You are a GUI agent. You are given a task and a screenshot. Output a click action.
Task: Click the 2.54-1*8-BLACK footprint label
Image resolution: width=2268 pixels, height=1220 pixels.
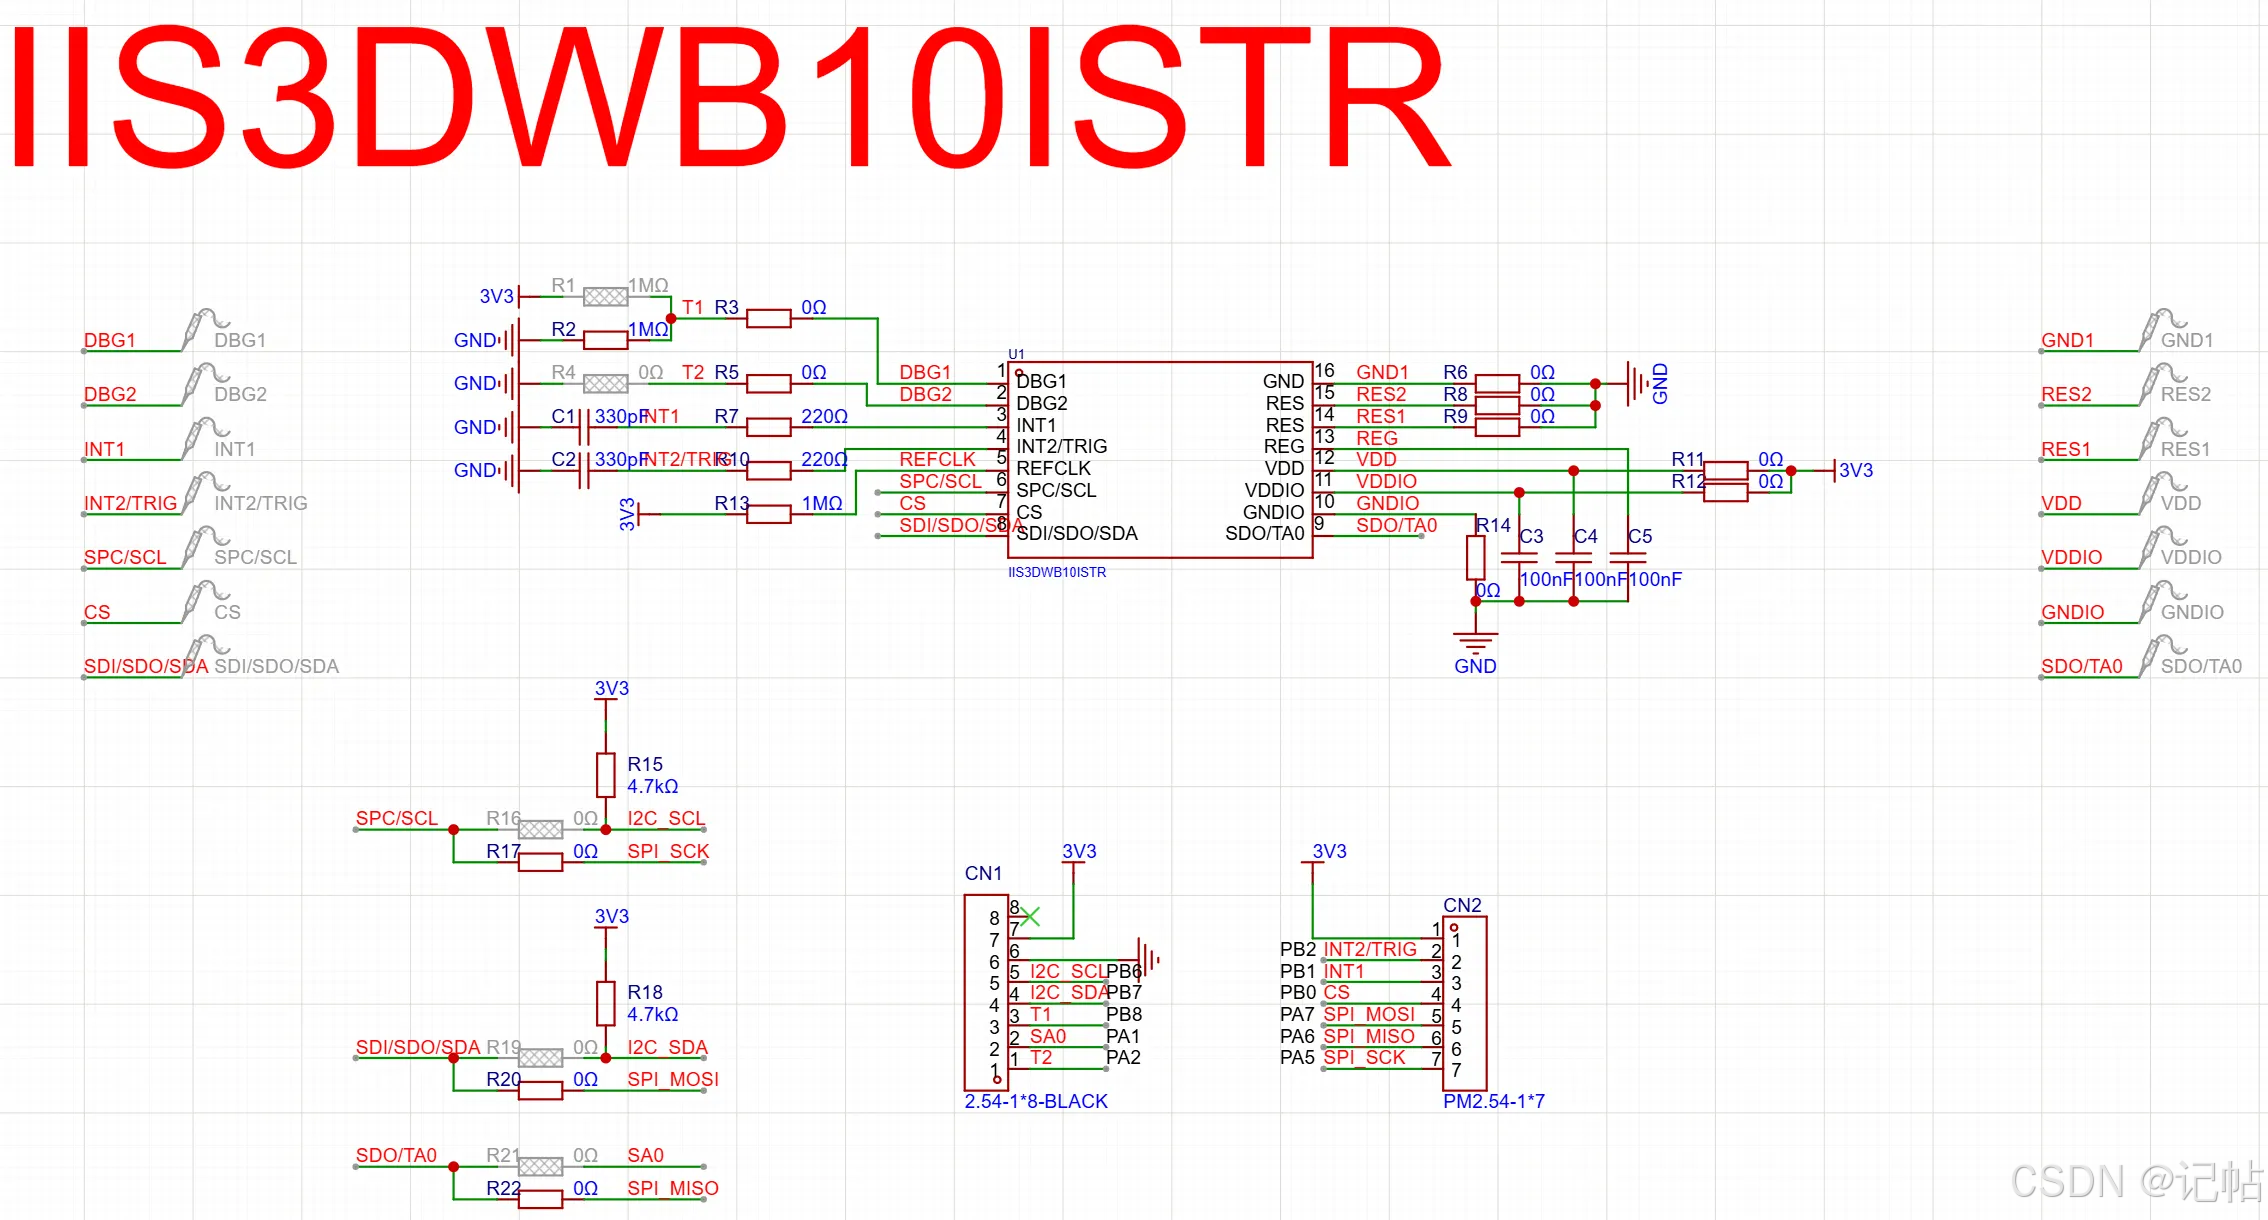pyautogui.click(x=1036, y=1101)
